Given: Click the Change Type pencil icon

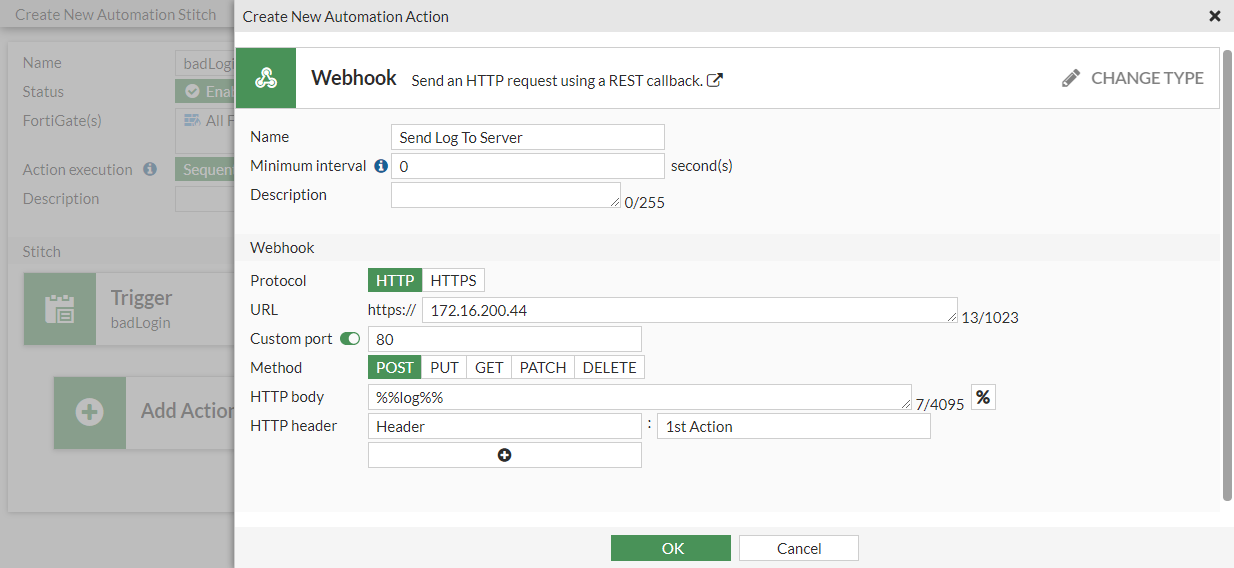Looking at the screenshot, I should pyautogui.click(x=1071, y=78).
